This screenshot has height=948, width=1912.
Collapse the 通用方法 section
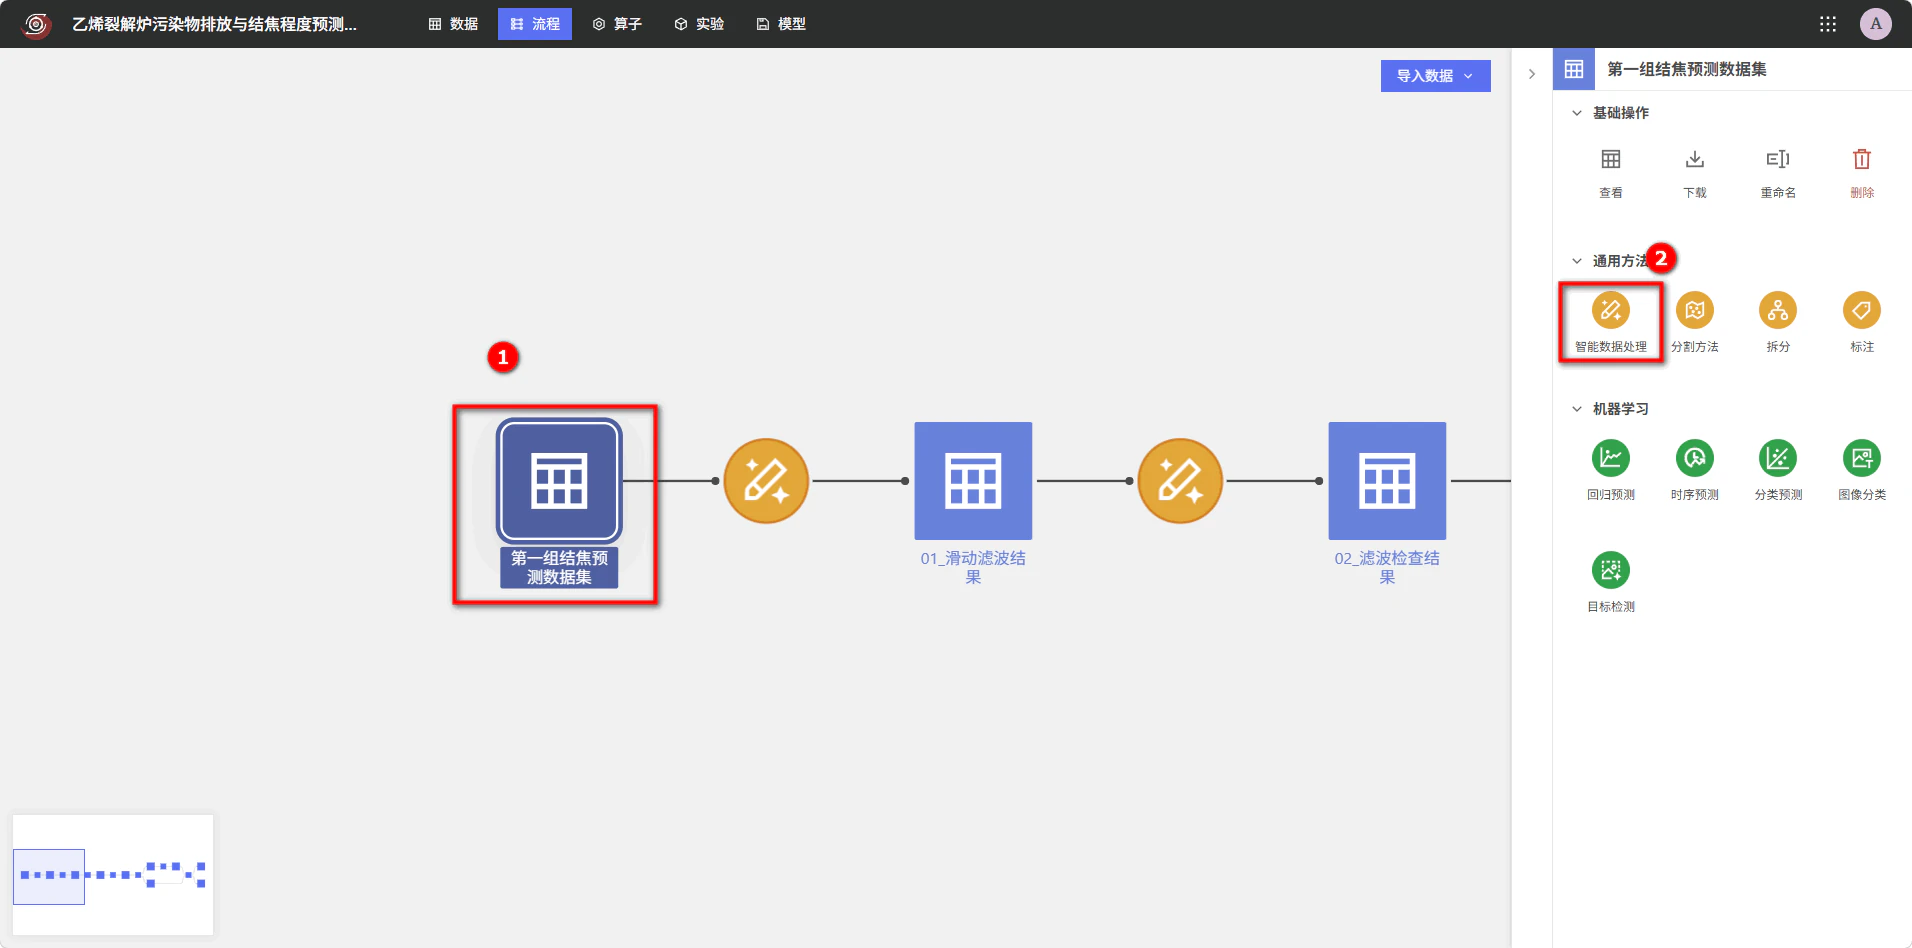tap(1576, 261)
